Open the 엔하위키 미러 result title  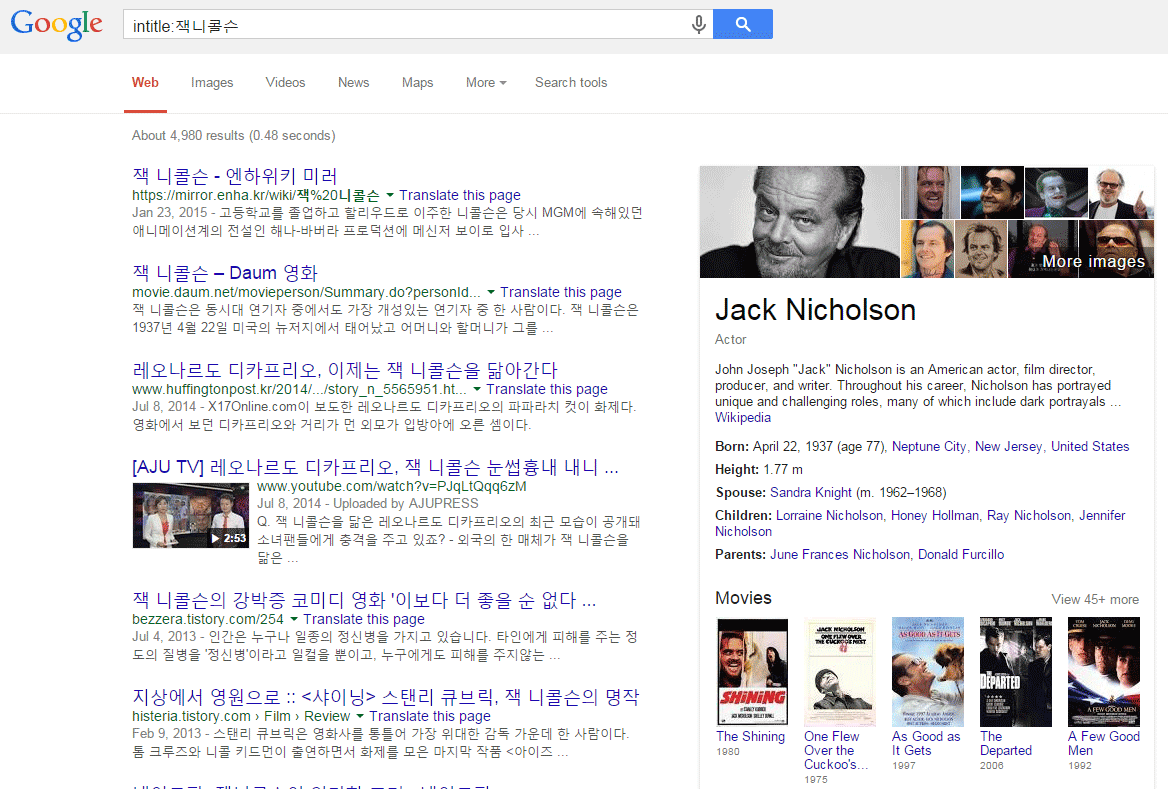(235, 177)
